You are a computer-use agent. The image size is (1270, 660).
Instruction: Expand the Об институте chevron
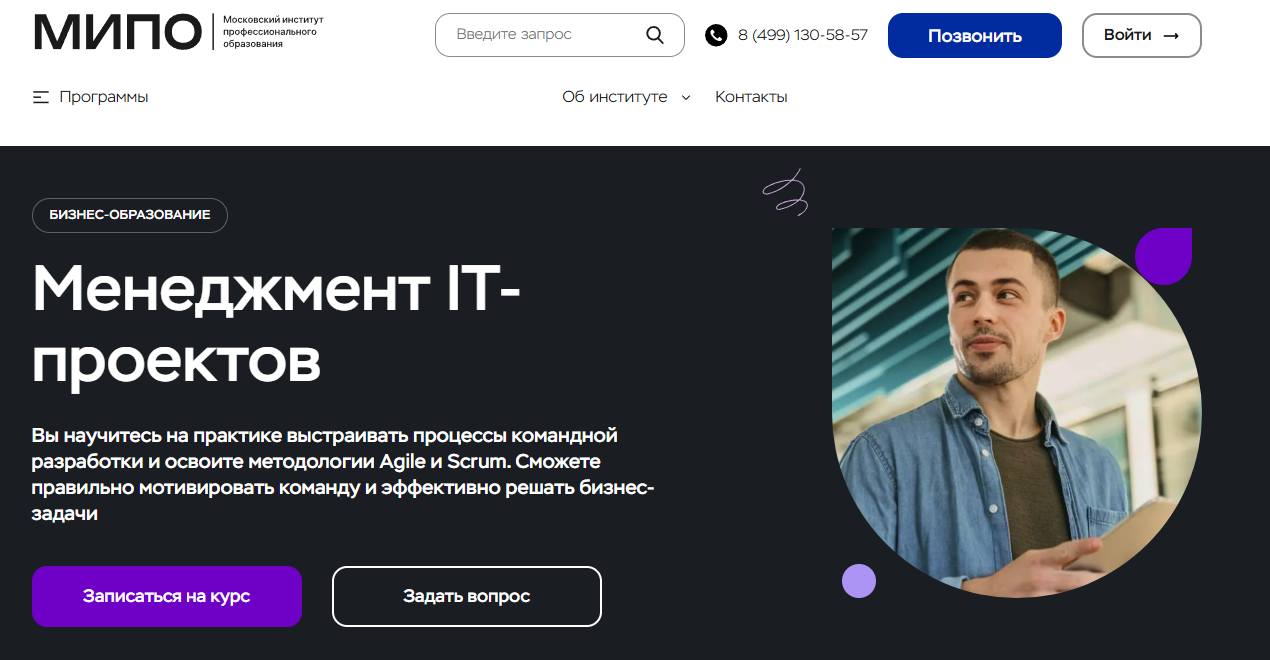point(686,98)
